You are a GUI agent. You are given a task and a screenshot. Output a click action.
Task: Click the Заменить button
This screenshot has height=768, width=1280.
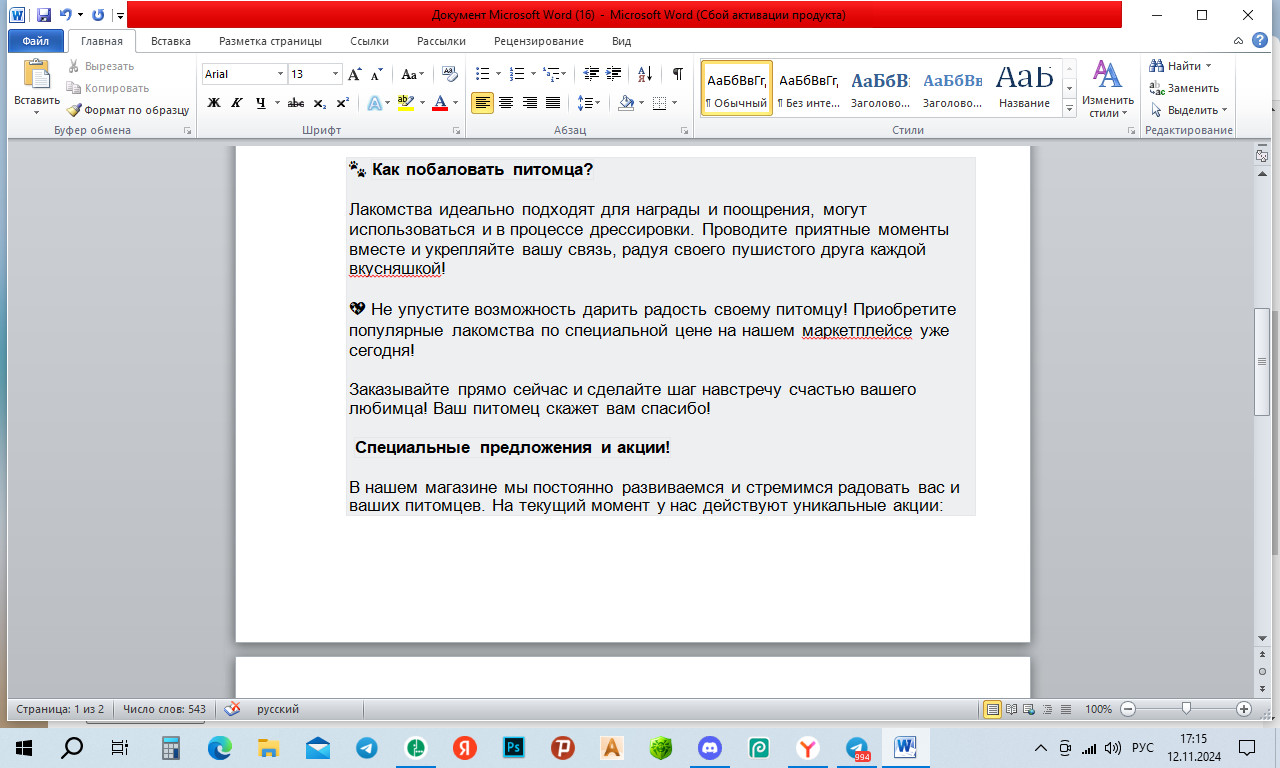pos(1184,88)
